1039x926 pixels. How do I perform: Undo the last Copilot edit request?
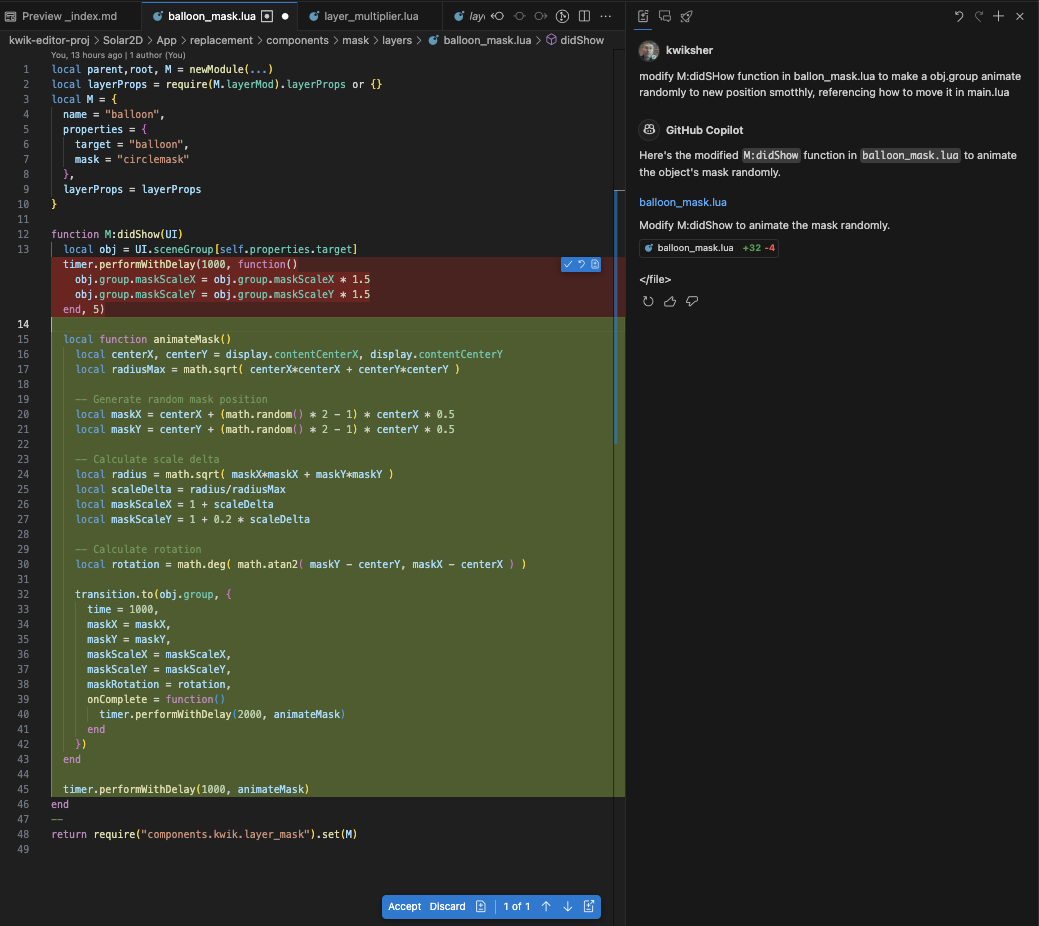958,16
